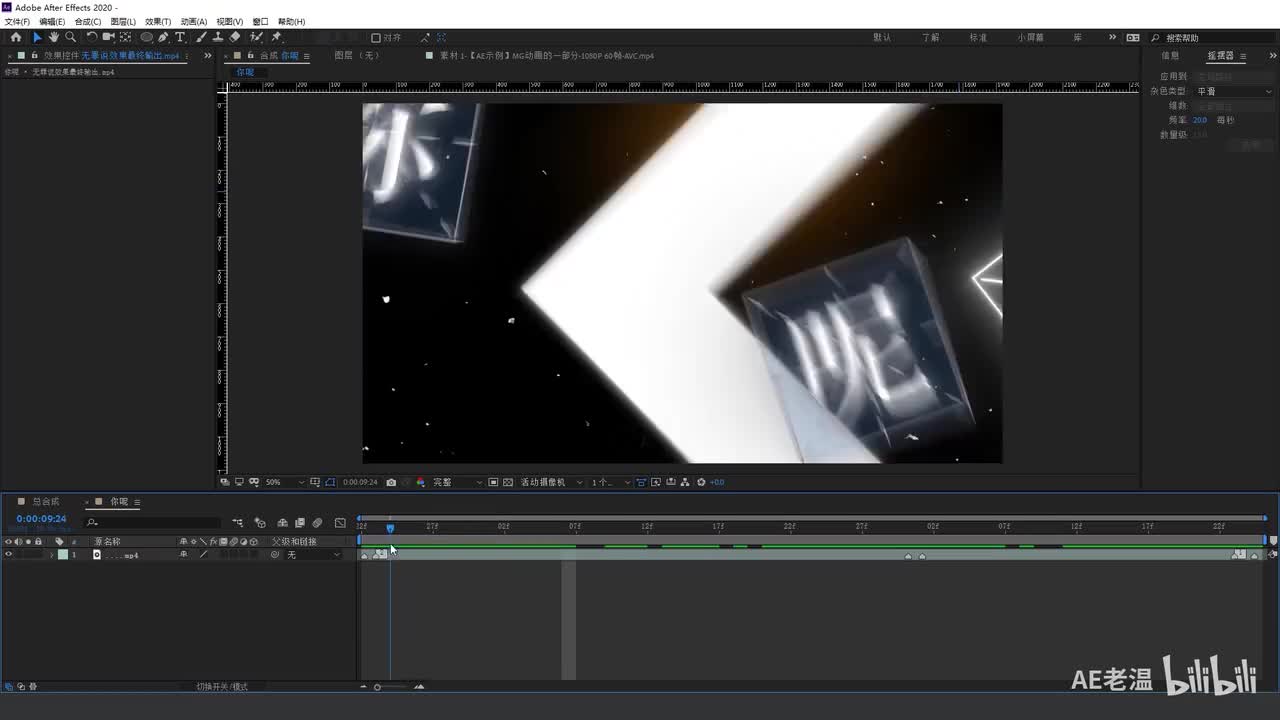The height and width of the screenshot is (720, 1280).
Task: Select the Horizontal Type tool
Action: [180, 37]
